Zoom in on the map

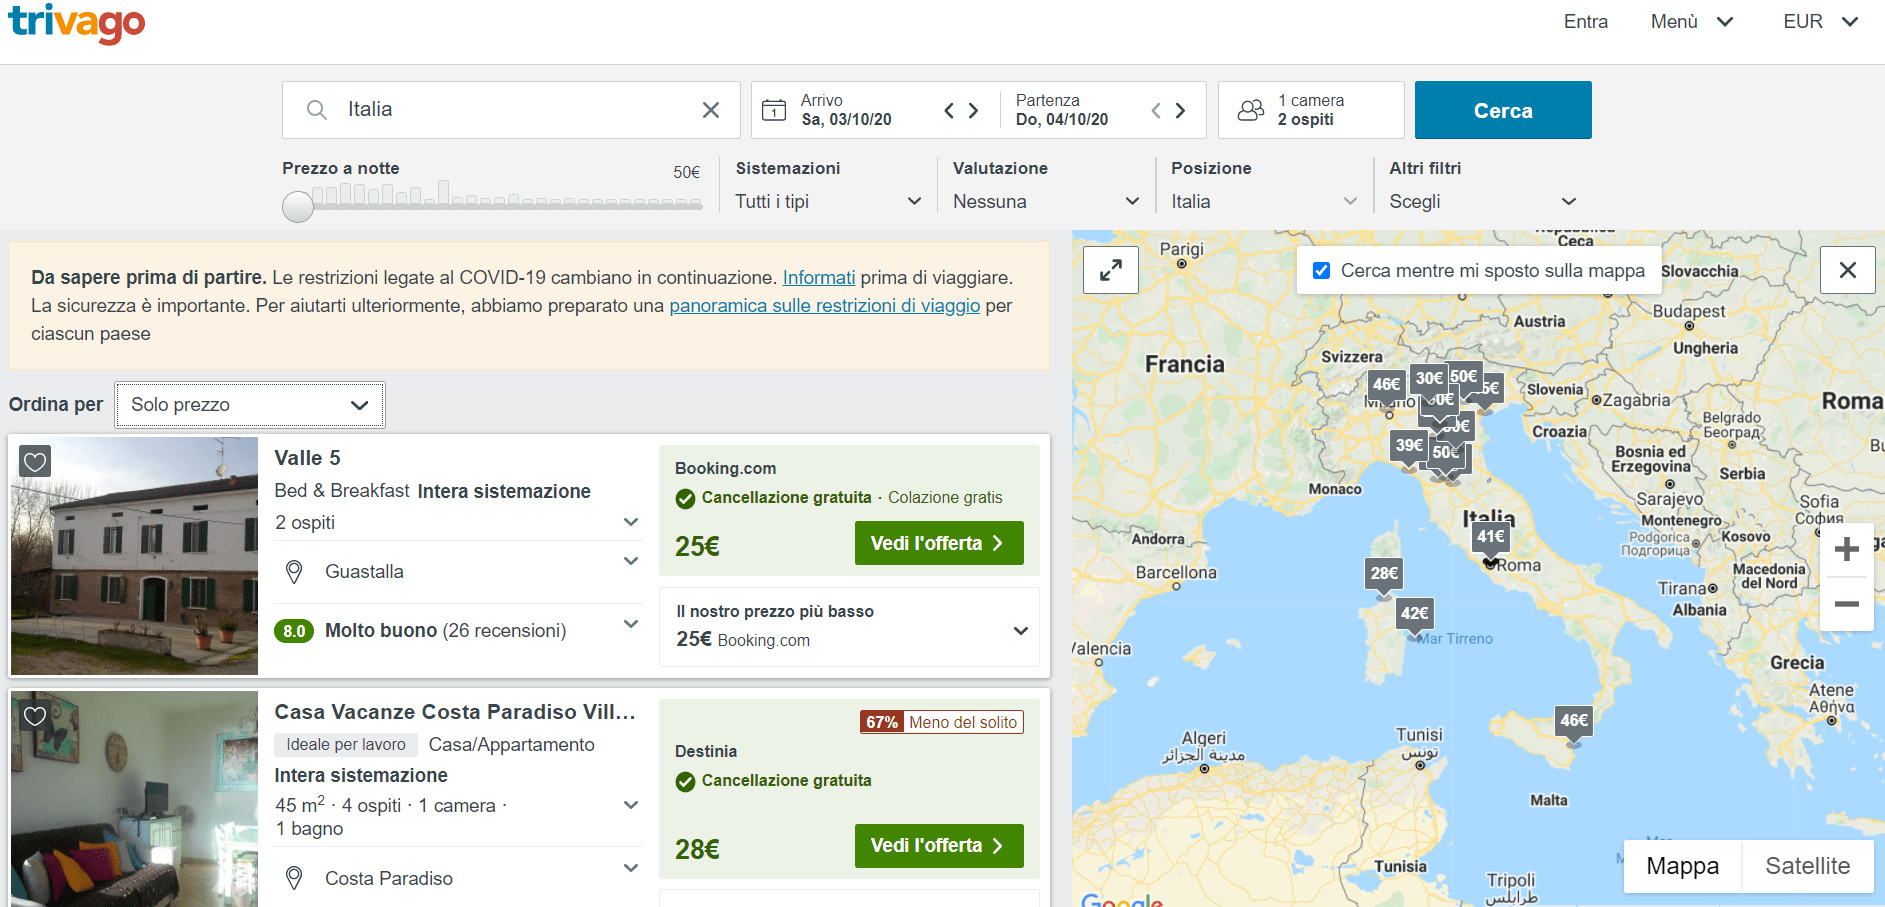click(1847, 549)
